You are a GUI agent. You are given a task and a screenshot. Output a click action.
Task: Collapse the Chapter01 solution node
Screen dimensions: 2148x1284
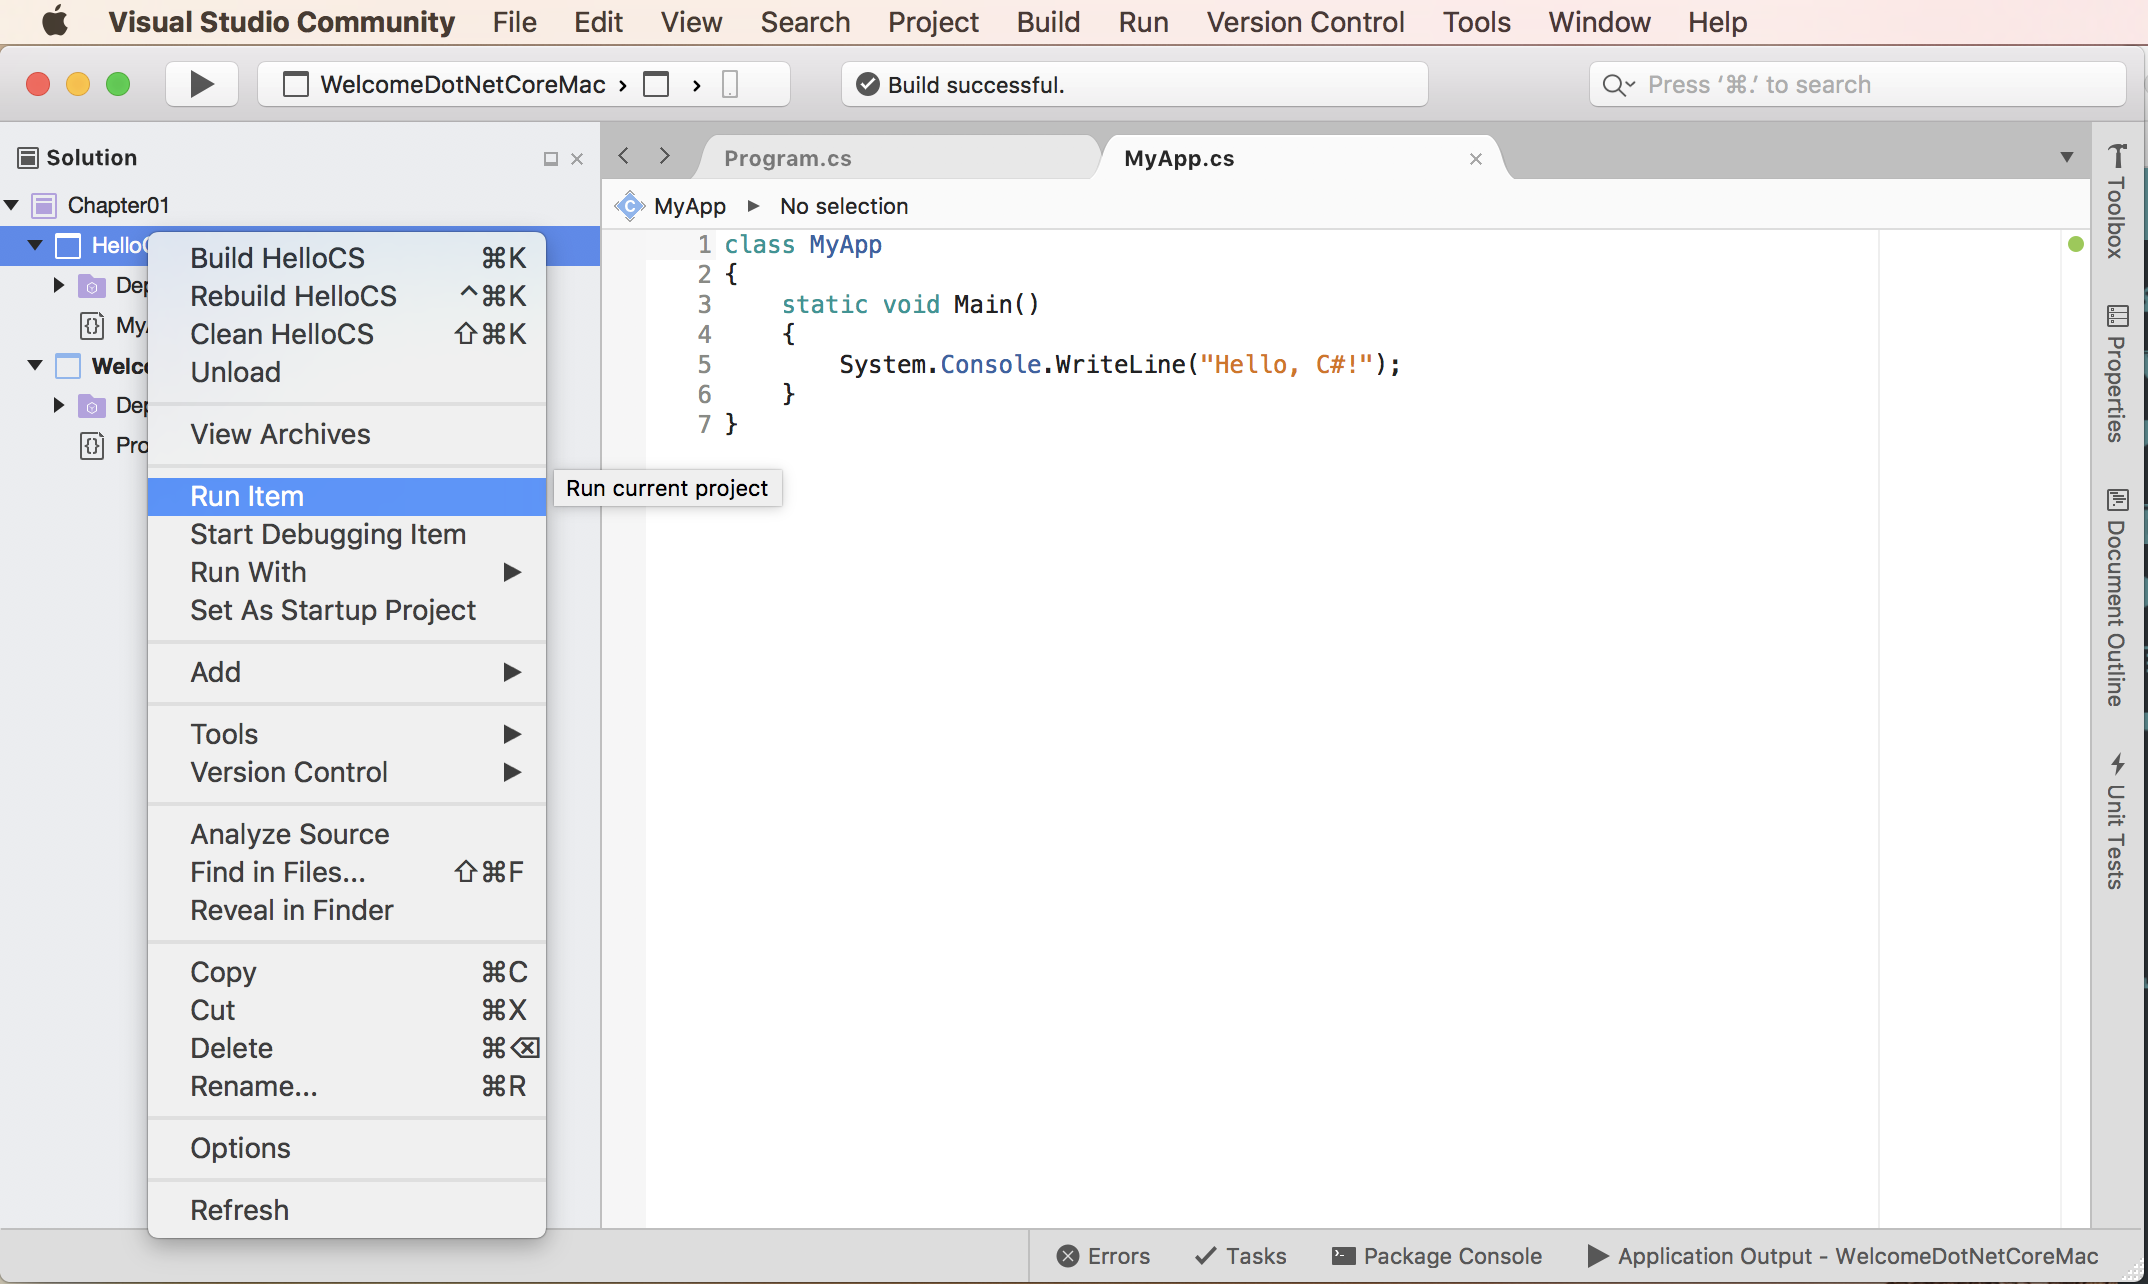[x=12, y=205]
